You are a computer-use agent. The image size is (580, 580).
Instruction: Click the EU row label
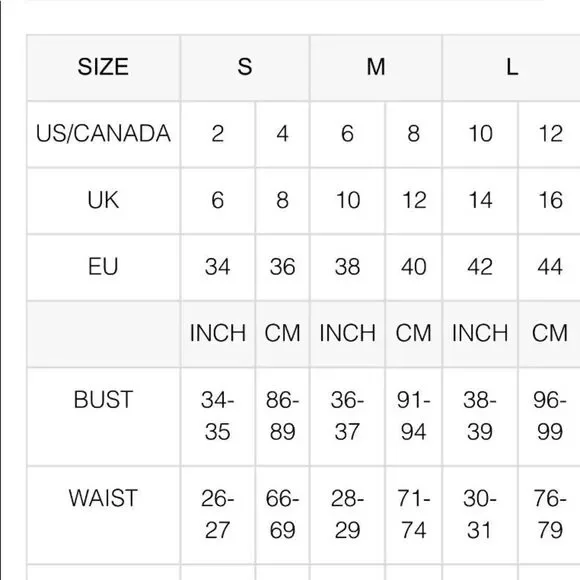tap(103, 267)
